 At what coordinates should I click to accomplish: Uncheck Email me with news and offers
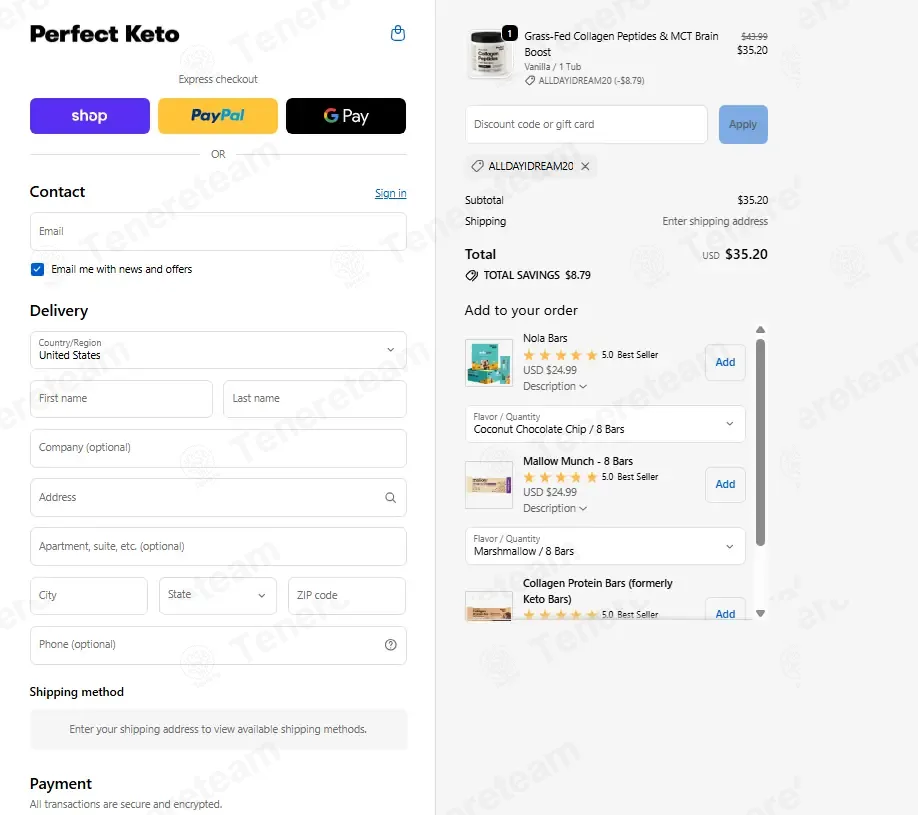click(37, 269)
